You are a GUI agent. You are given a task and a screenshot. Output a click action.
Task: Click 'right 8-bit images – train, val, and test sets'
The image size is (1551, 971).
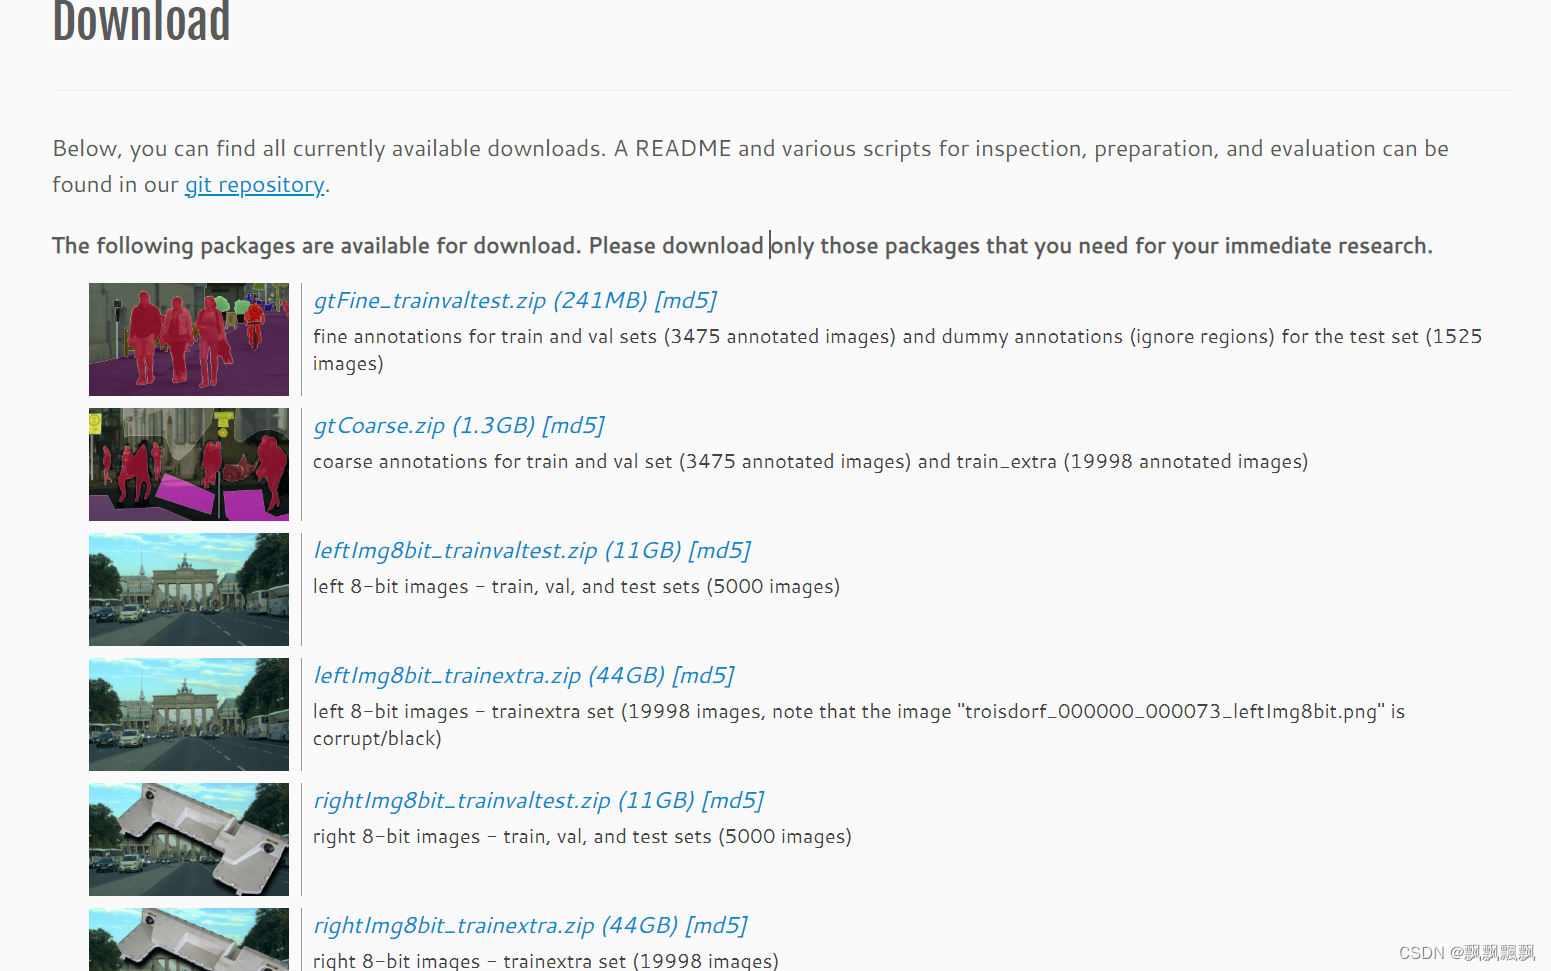tap(513, 837)
